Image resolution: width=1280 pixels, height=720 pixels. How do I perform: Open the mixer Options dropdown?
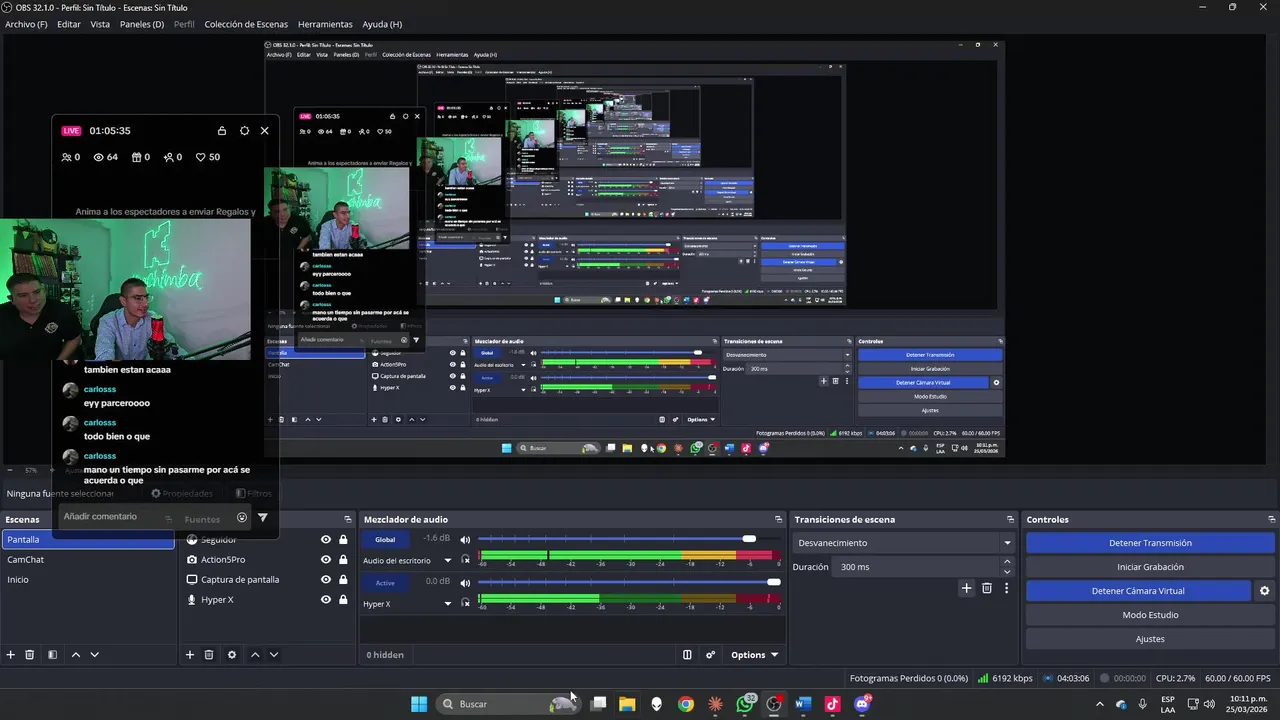(754, 655)
